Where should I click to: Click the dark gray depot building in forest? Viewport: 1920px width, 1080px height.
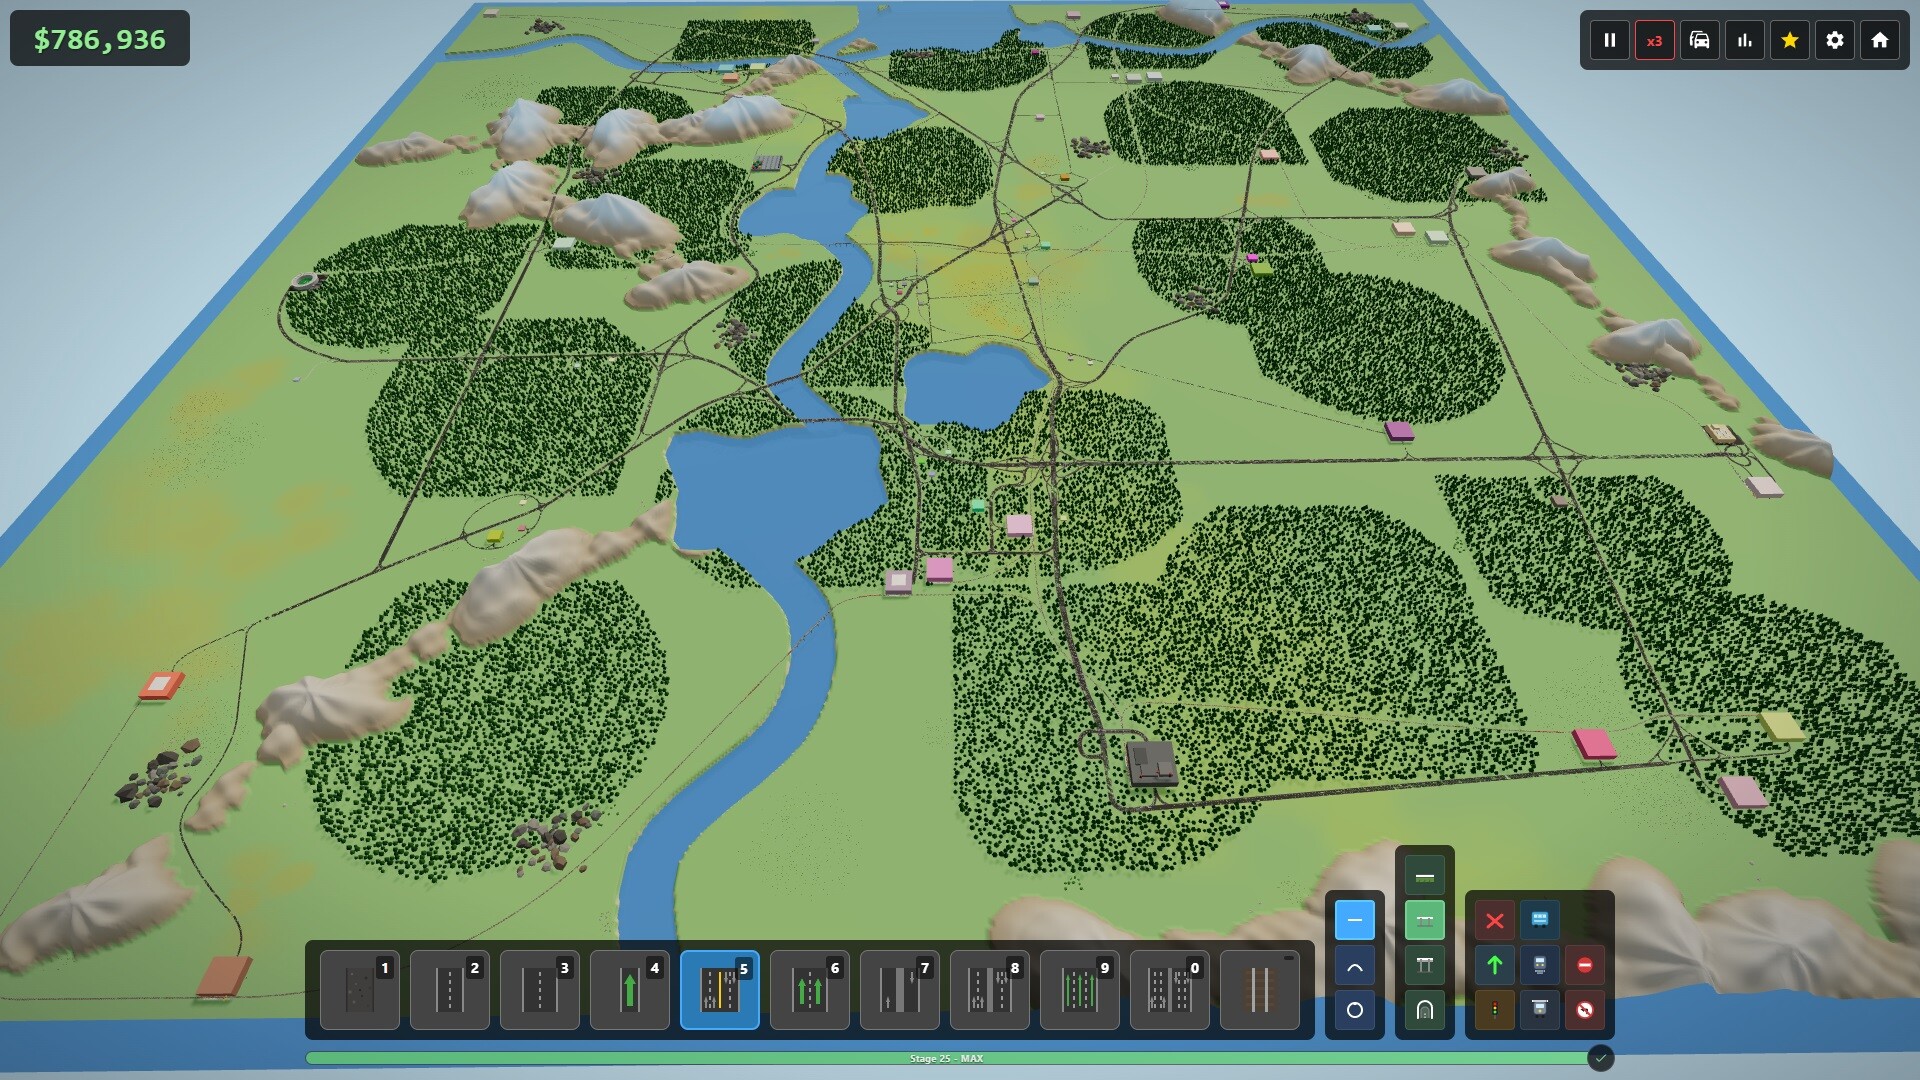[x=1151, y=762]
